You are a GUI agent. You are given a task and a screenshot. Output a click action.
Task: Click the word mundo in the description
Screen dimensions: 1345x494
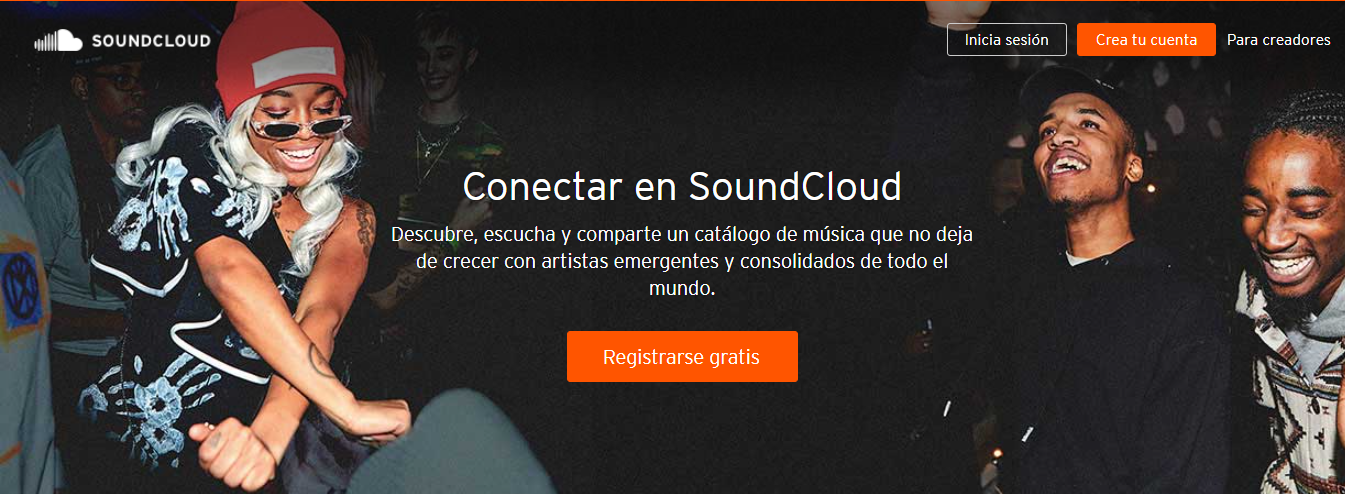click(x=680, y=290)
